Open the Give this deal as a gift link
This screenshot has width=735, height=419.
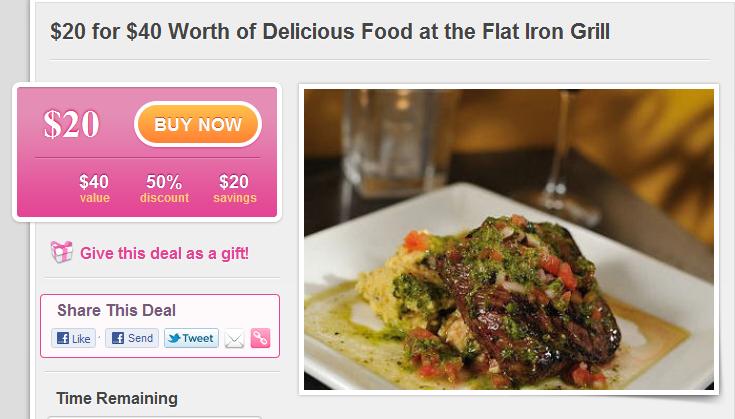point(164,254)
